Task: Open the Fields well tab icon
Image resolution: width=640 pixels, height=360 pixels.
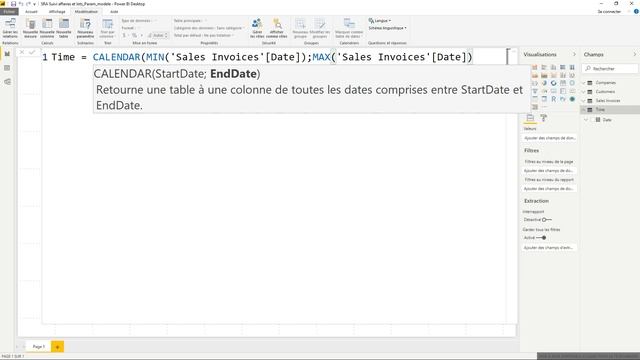Action: (x=530, y=118)
